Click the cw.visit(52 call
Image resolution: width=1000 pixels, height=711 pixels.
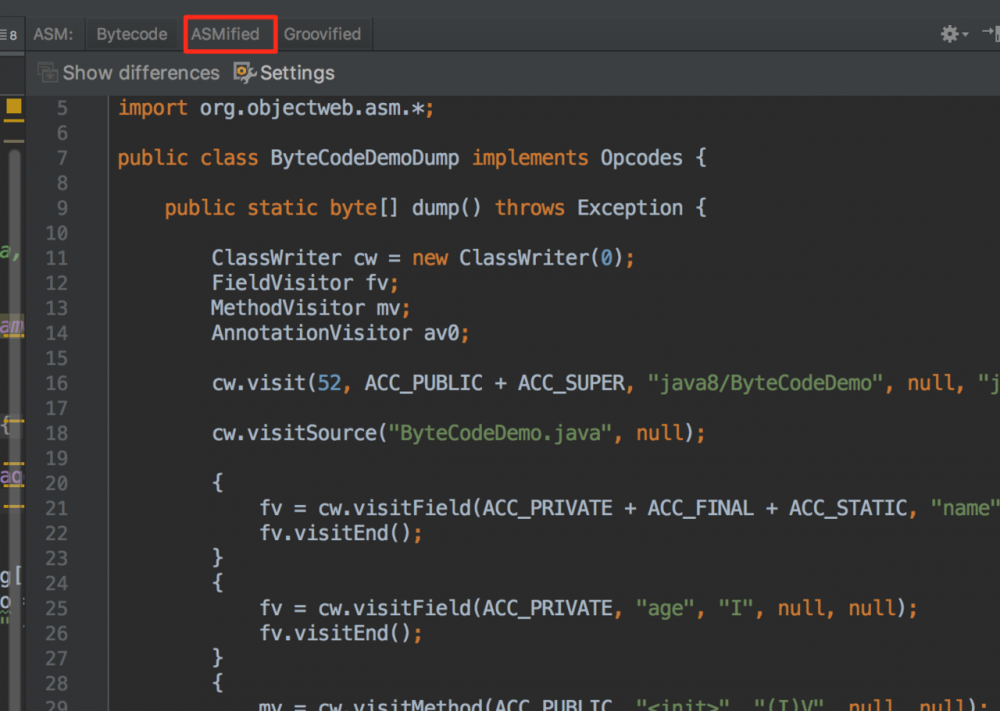point(277,383)
